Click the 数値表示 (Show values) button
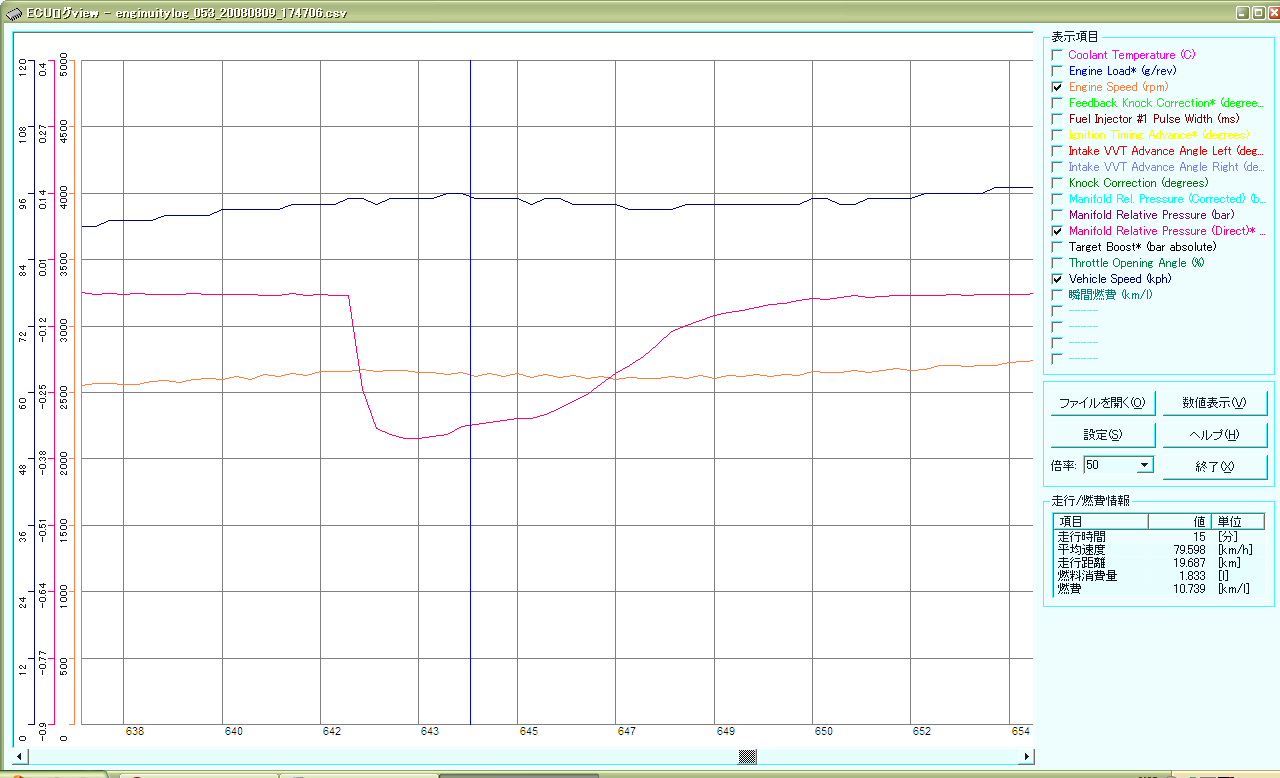 [1215, 403]
